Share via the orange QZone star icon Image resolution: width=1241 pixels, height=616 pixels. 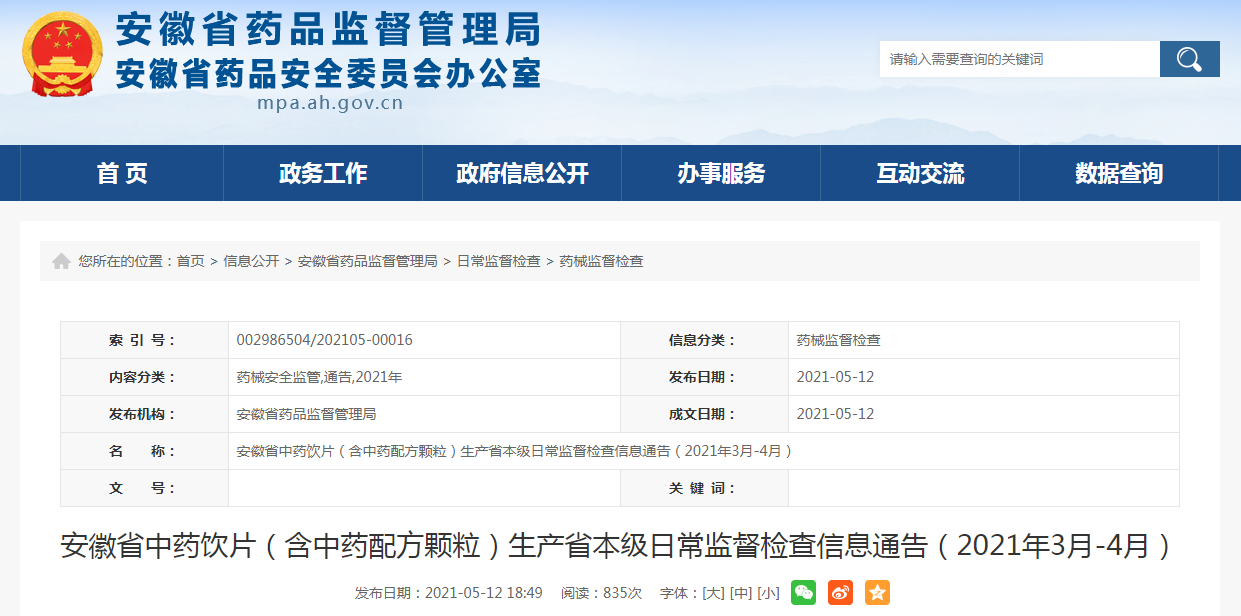click(x=876, y=593)
